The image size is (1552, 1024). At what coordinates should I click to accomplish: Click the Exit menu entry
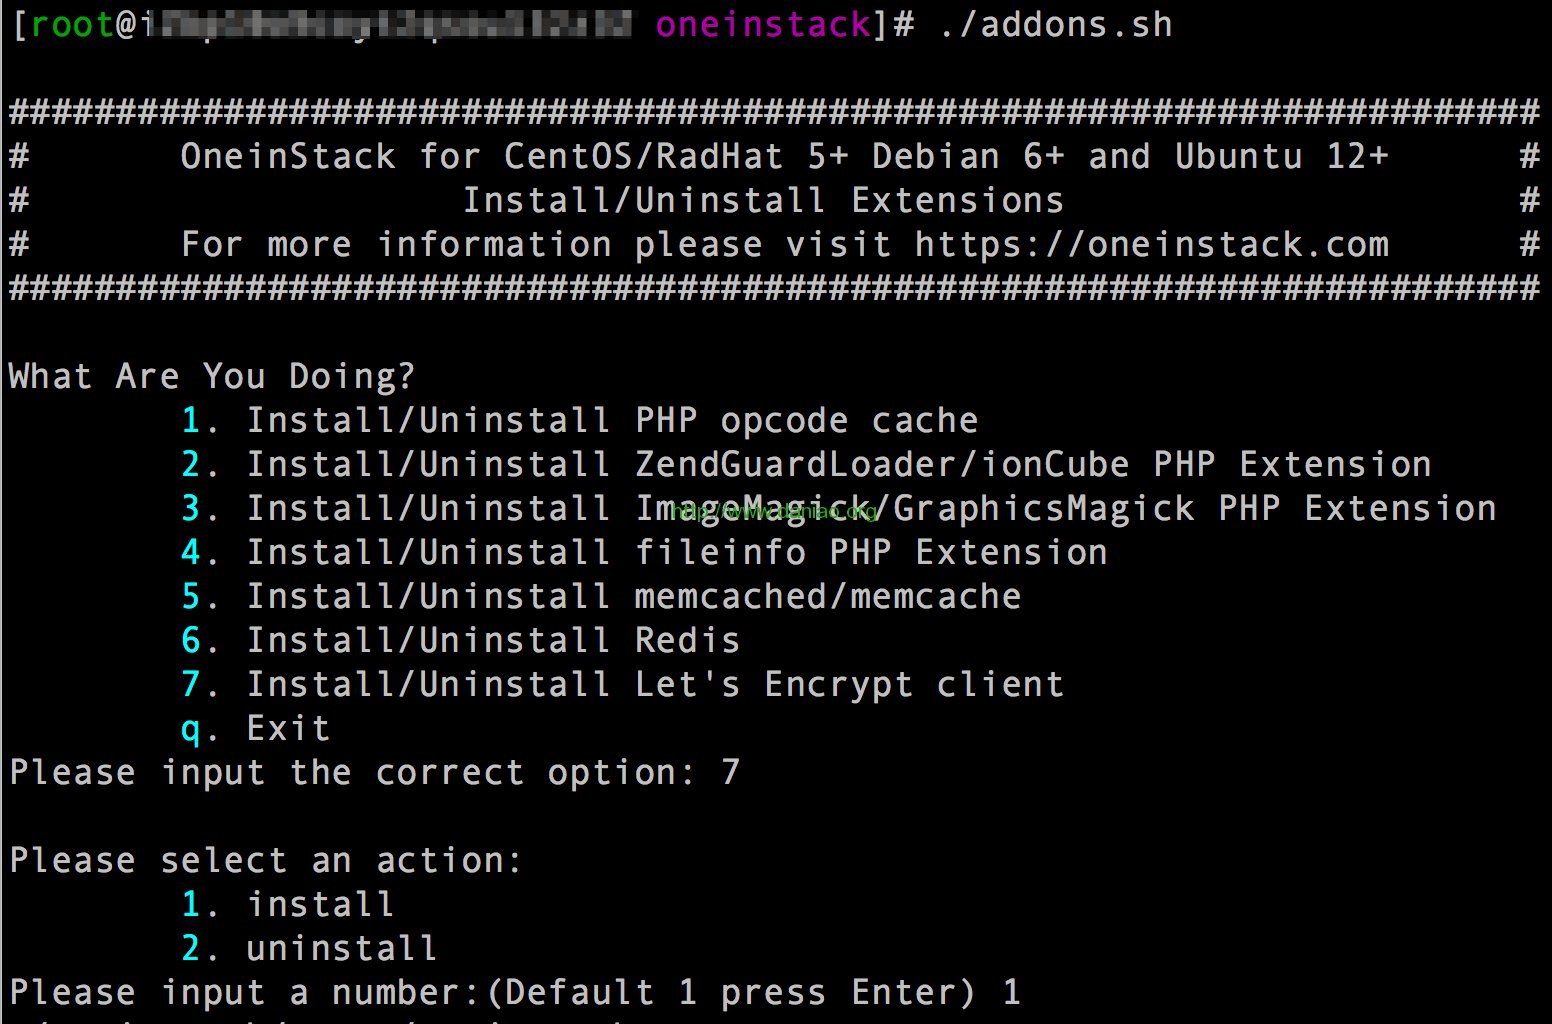255,729
